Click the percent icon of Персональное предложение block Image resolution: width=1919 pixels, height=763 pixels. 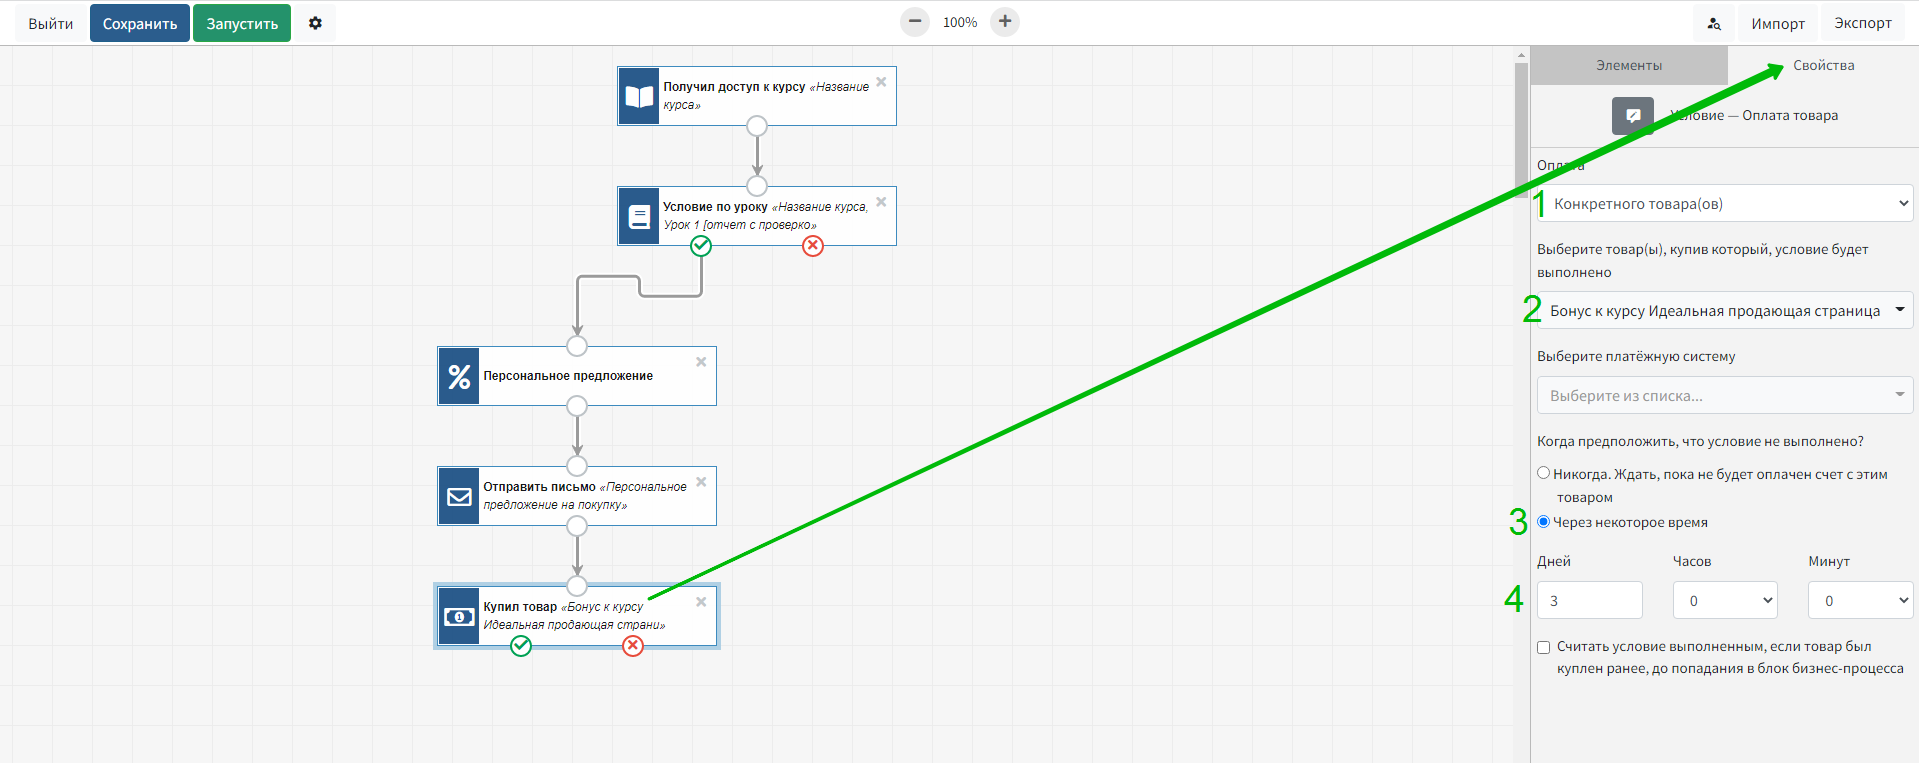[459, 376]
